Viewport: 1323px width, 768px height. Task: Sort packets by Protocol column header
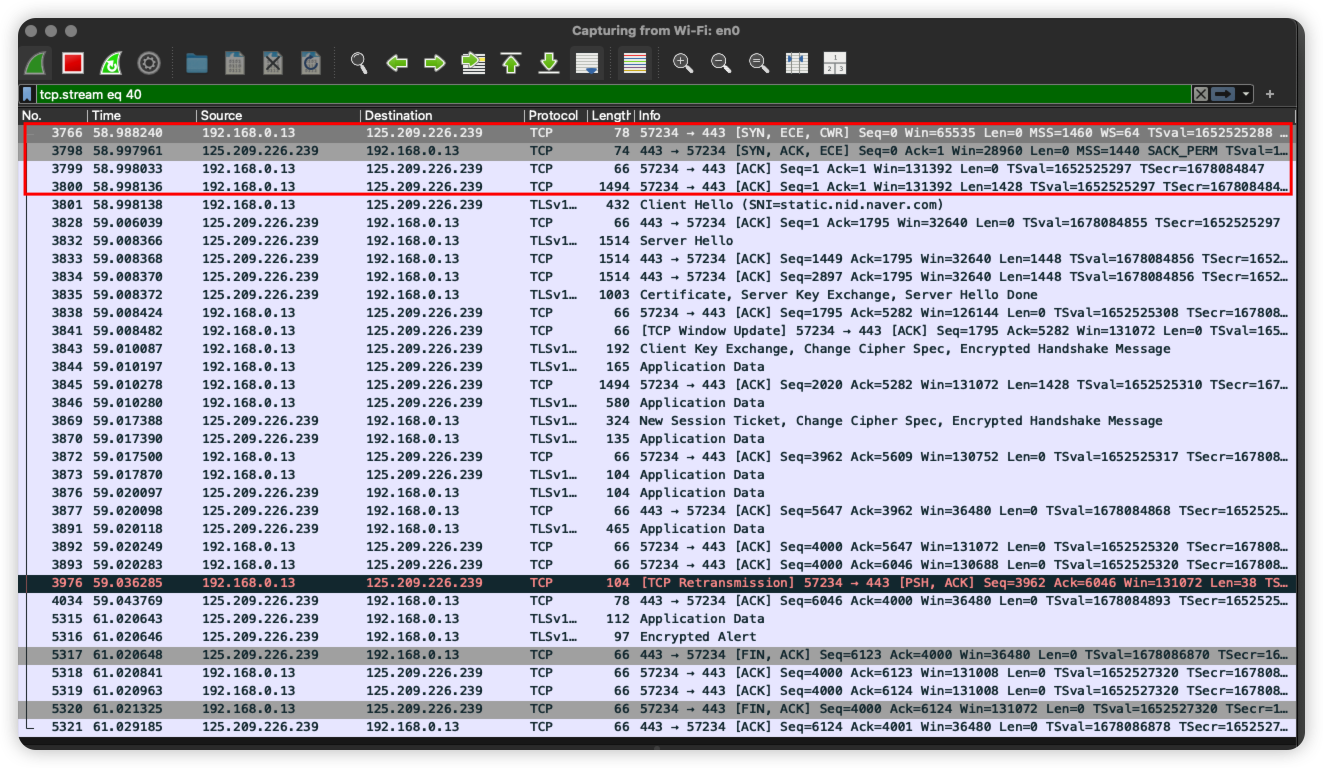point(553,115)
